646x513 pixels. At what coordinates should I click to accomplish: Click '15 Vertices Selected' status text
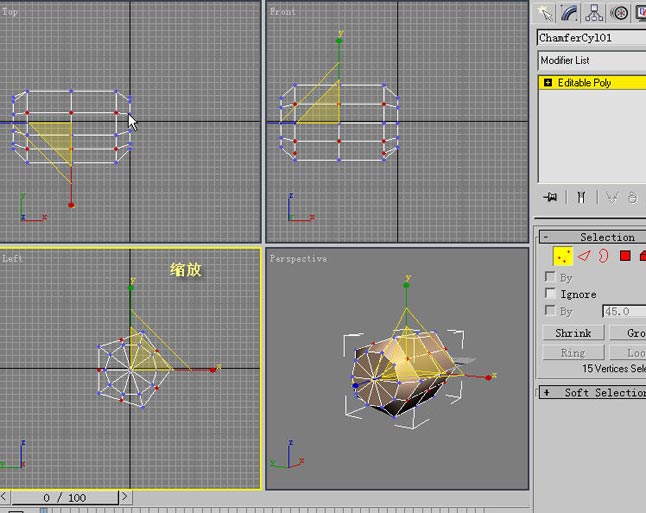614,368
